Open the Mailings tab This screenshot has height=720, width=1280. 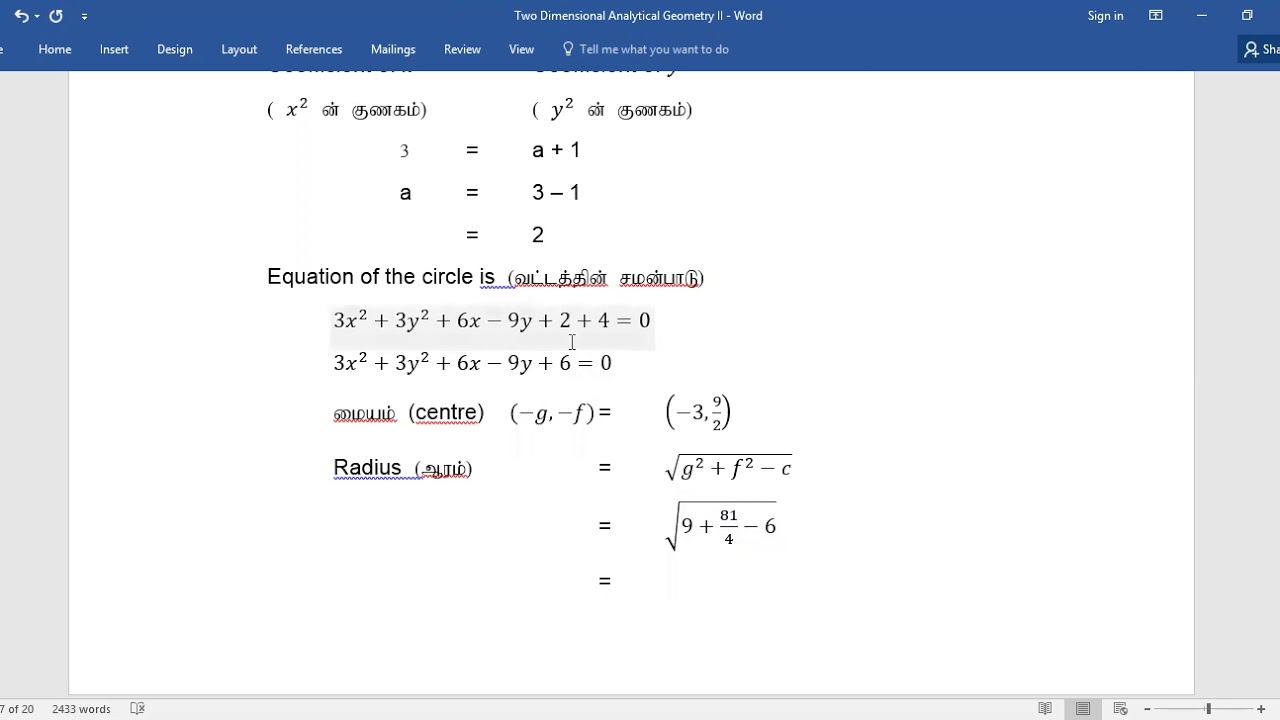(x=393, y=49)
